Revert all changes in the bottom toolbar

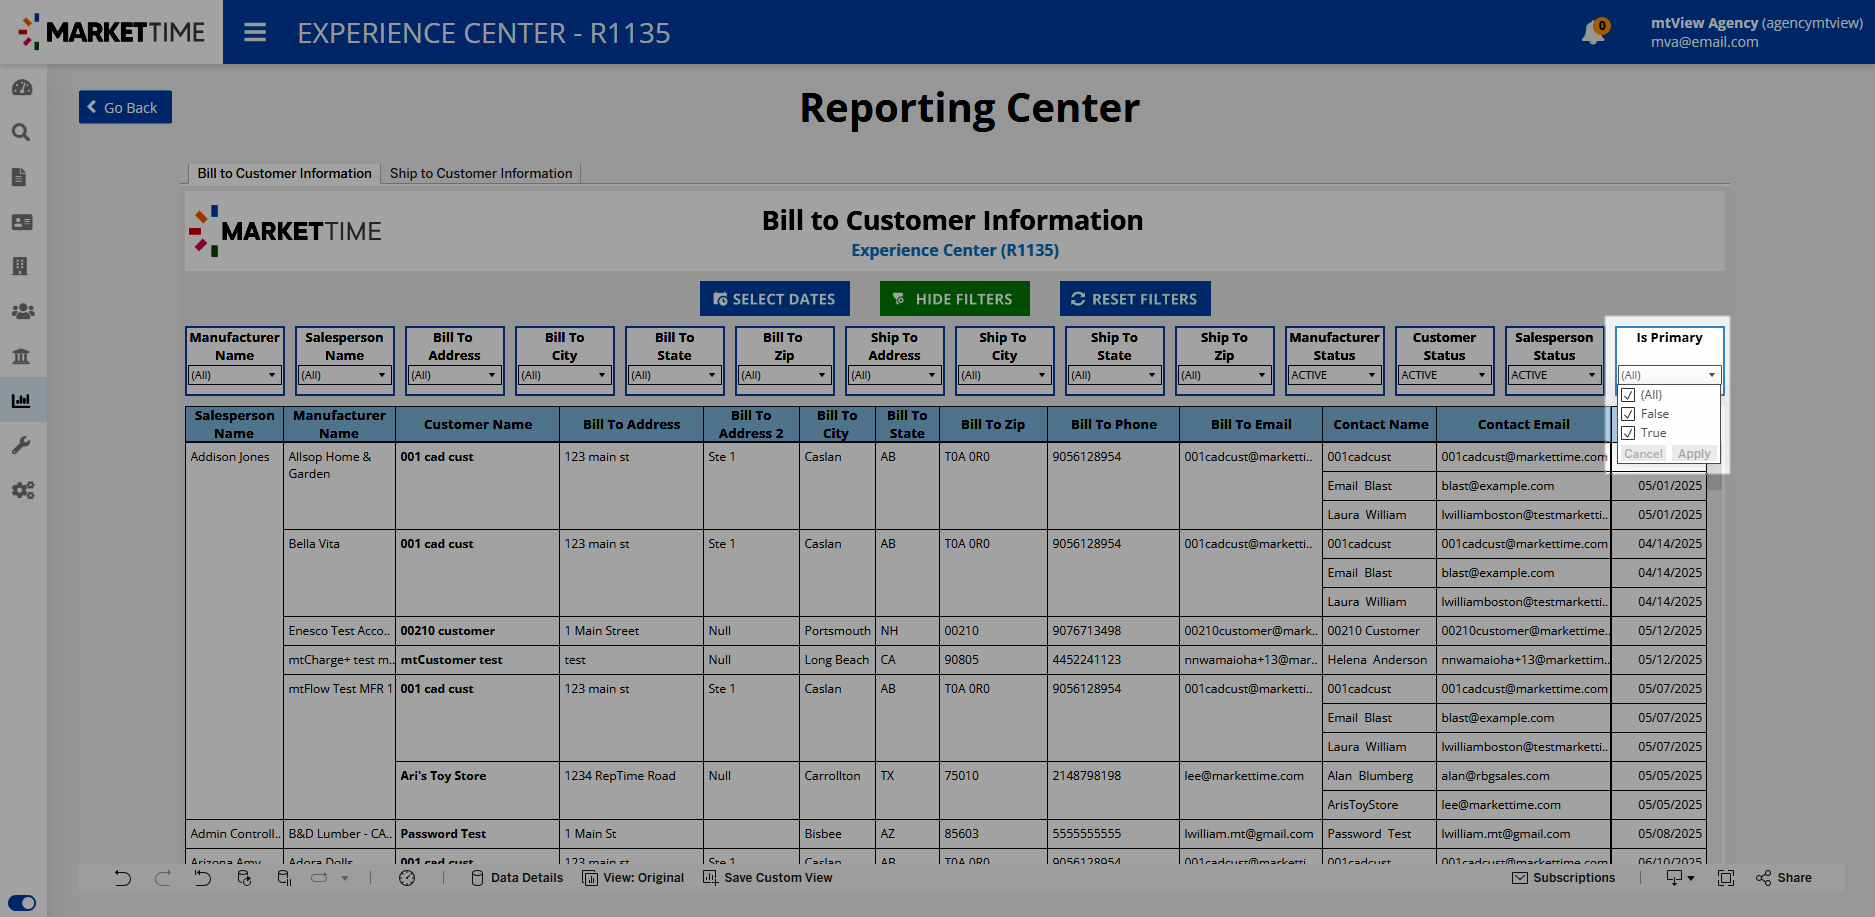203,878
